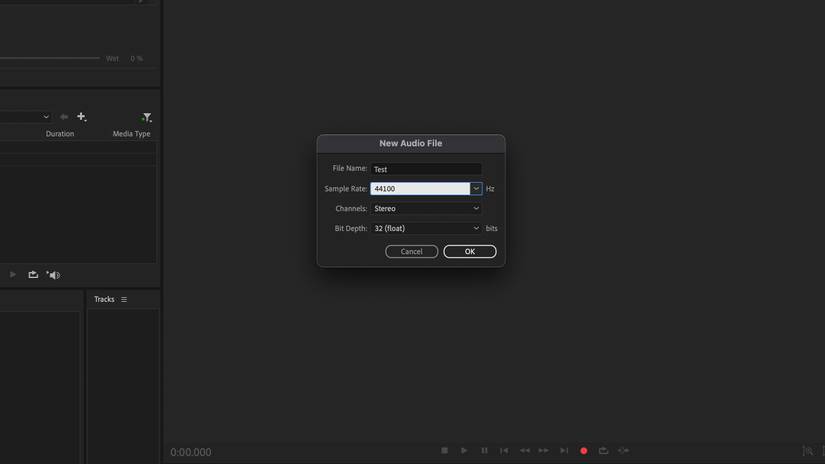Switch to the Tracks tab
825x464 pixels.
pos(104,299)
